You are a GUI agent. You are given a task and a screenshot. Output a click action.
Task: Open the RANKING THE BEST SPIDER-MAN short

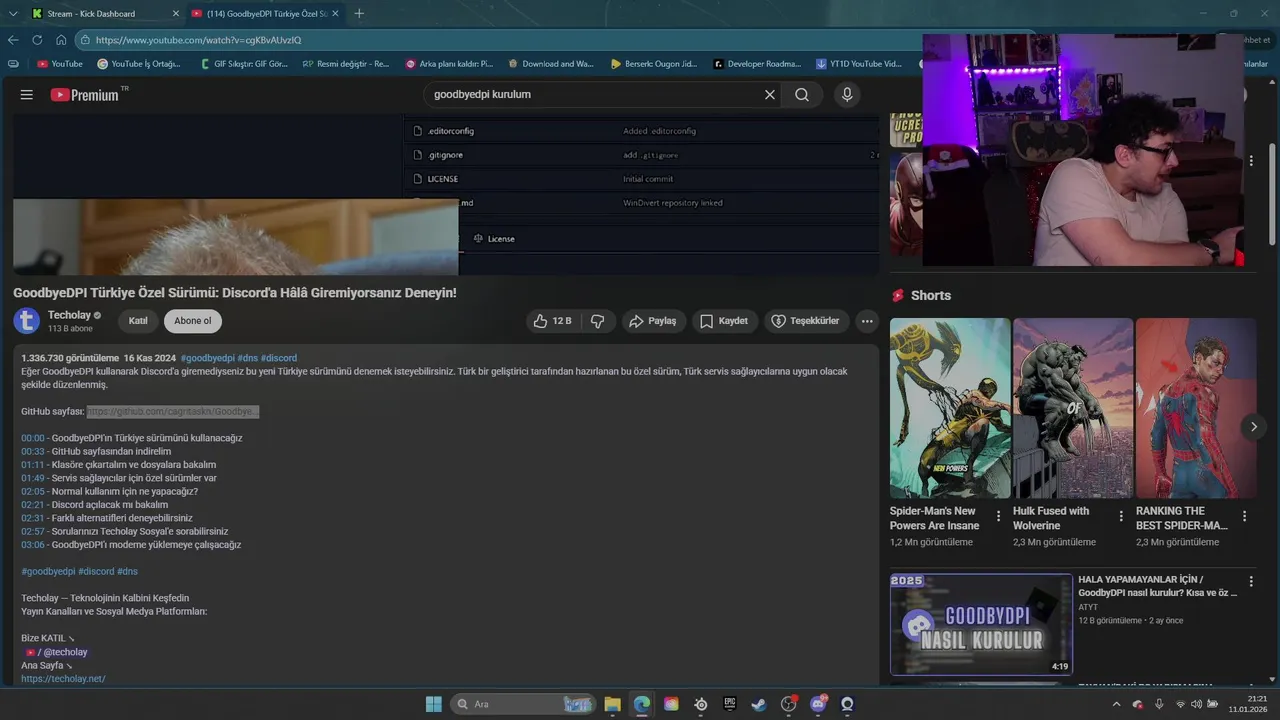click(1196, 408)
